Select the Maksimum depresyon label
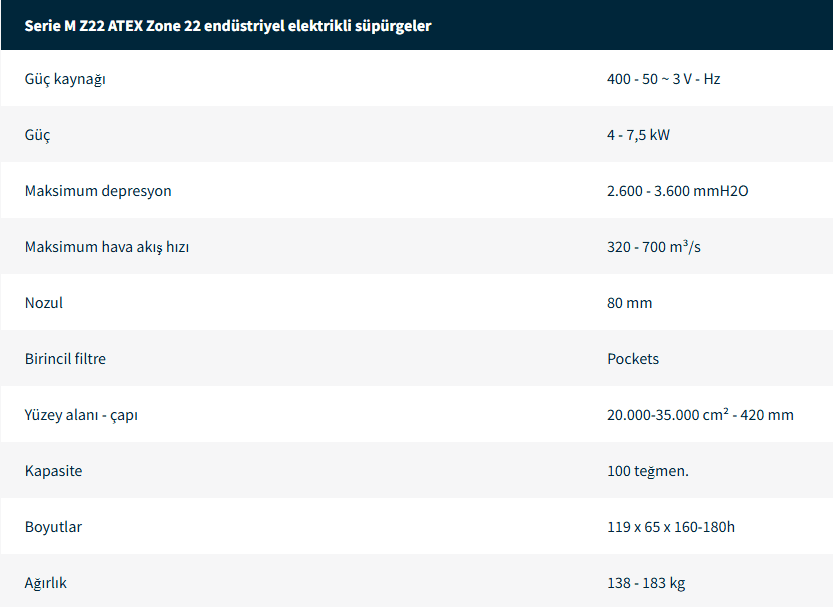 98,191
